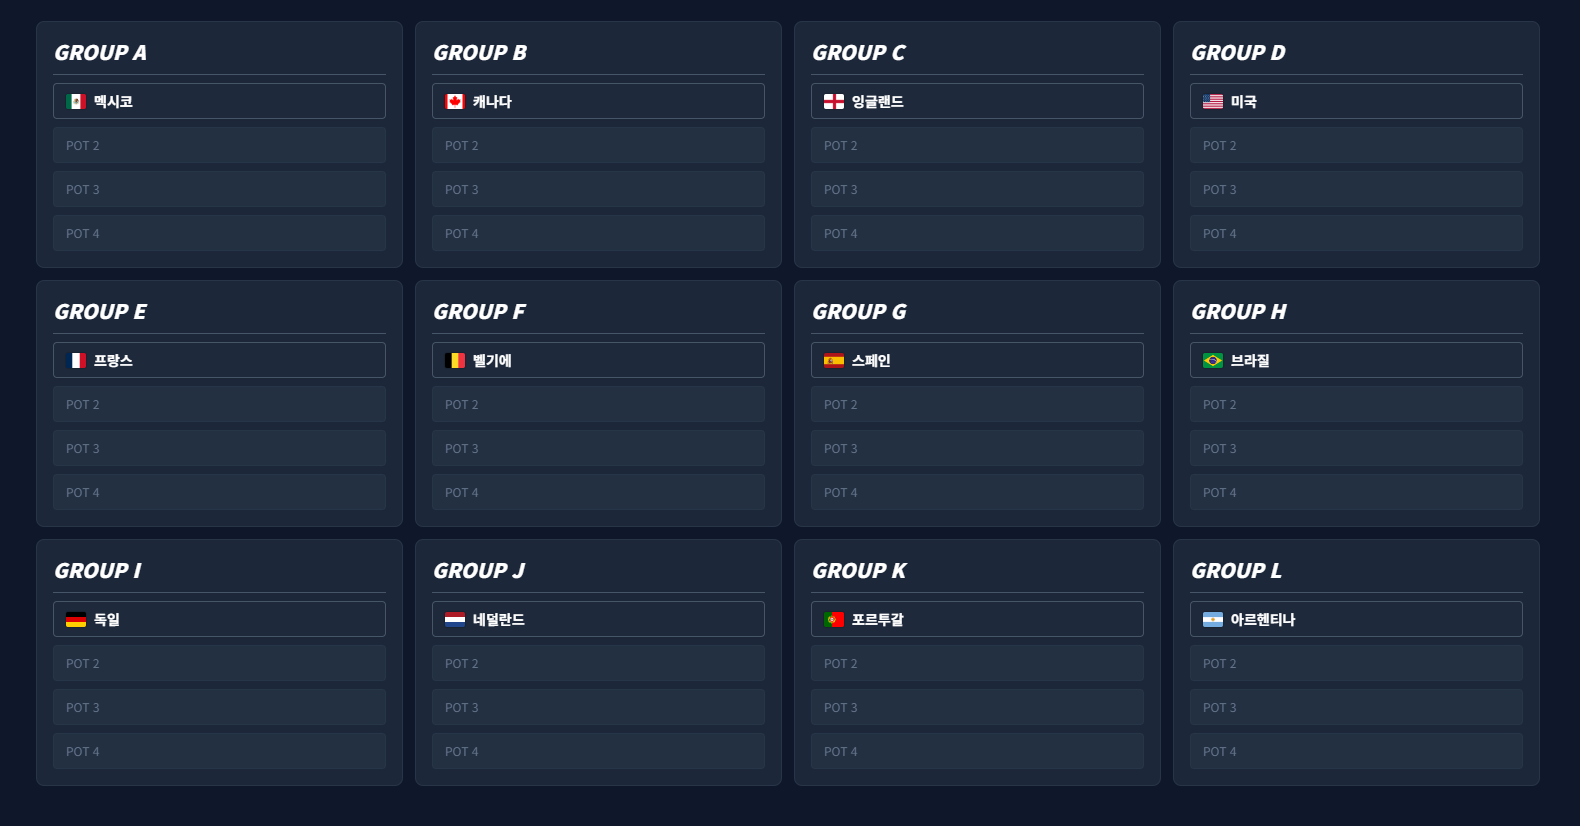Select the POT 2 slot in Group H
The width and height of the screenshot is (1580, 826).
(1356, 404)
